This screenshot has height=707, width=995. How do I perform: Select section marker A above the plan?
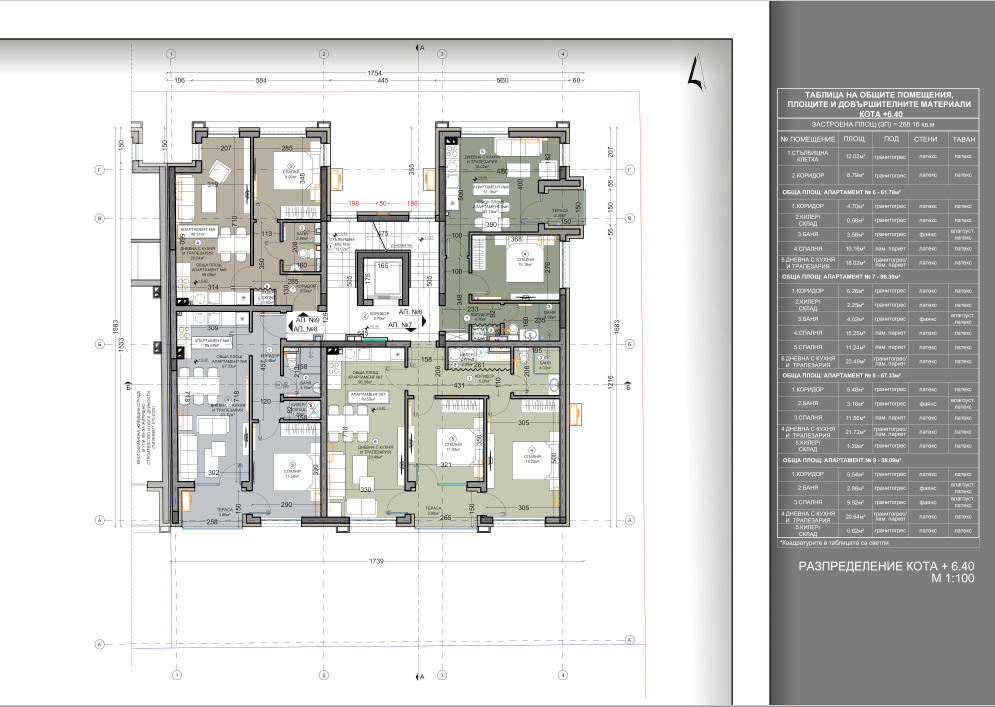tap(422, 47)
